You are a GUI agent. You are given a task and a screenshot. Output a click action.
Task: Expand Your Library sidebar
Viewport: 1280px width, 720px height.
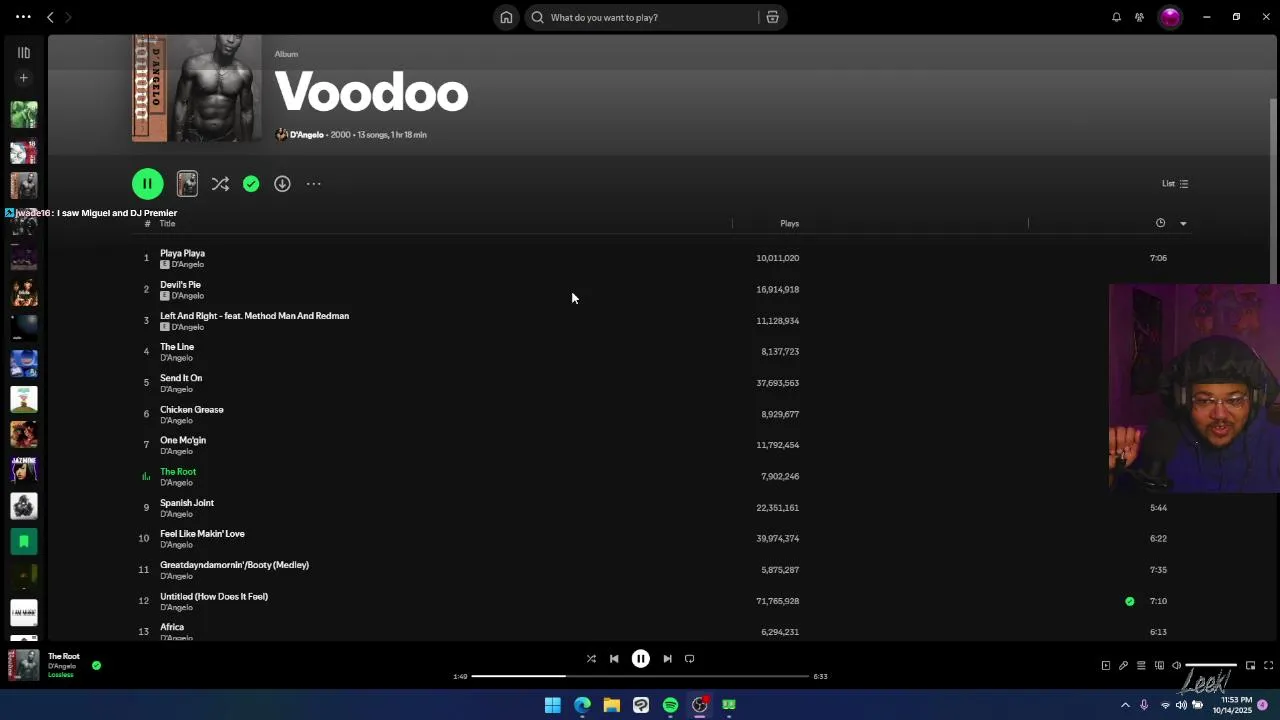tap(24, 53)
